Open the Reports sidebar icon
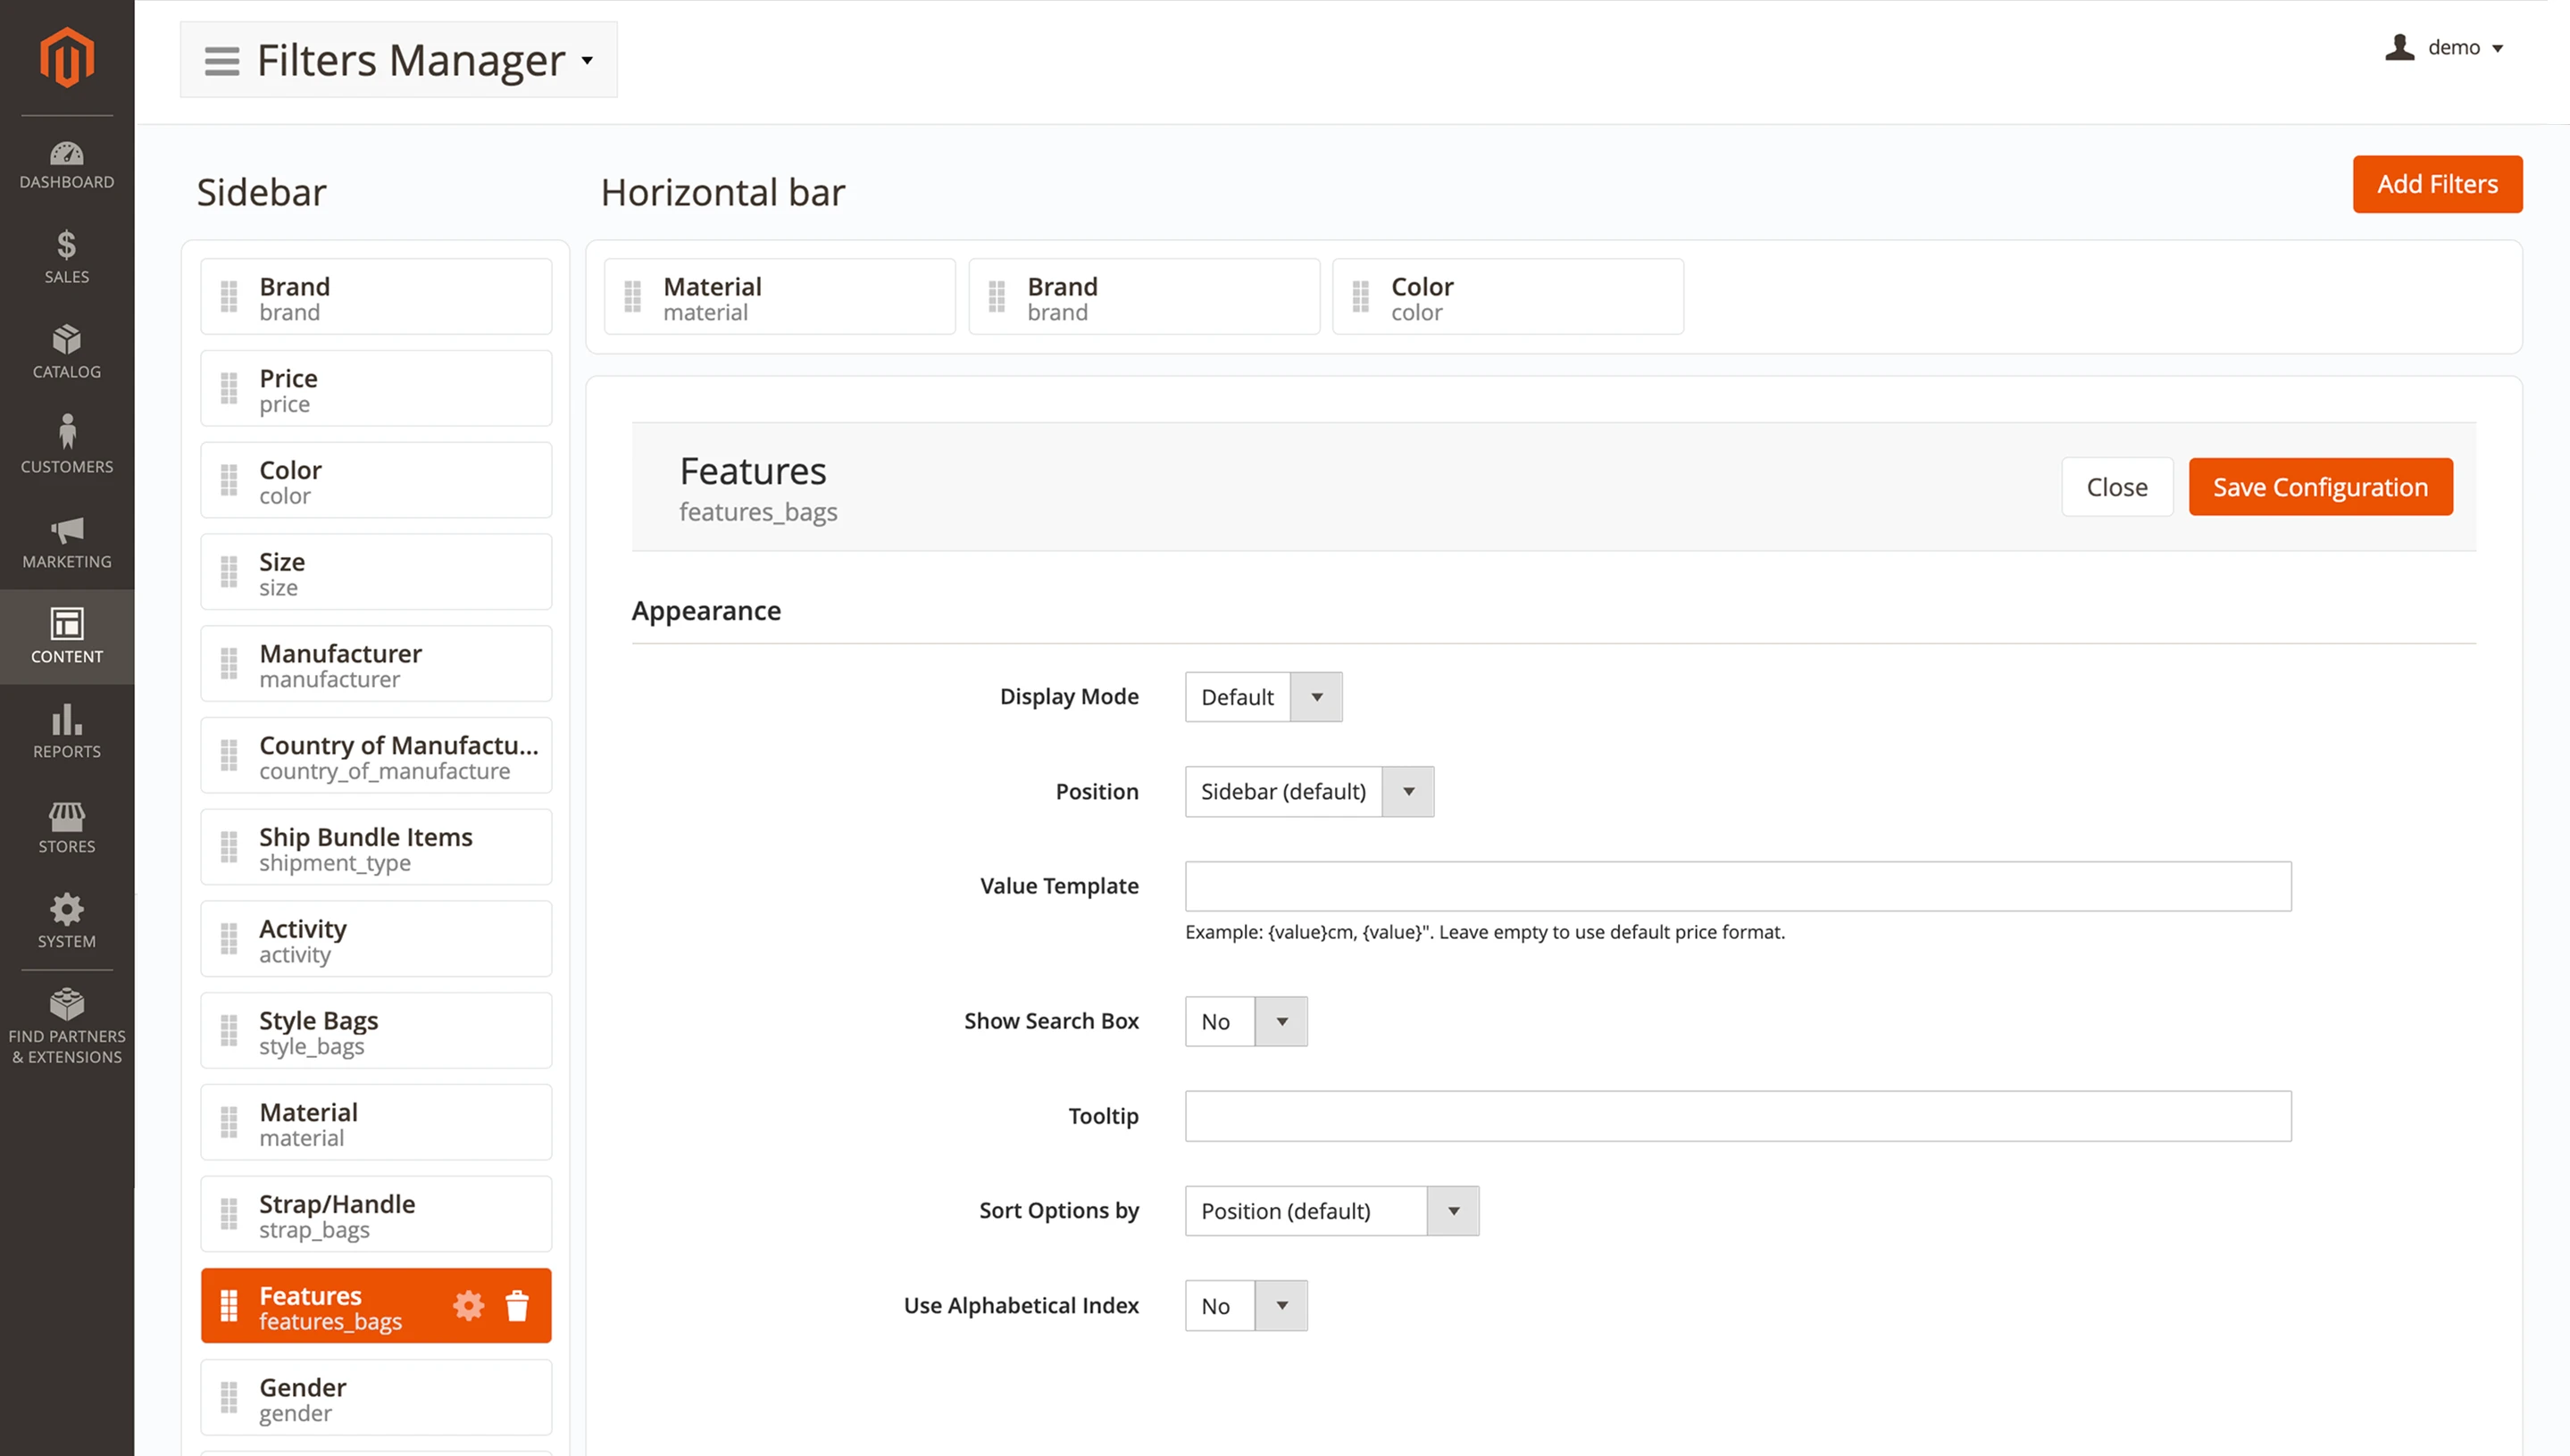The height and width of the screenshot is (1456, 2570). coord(66,728)
